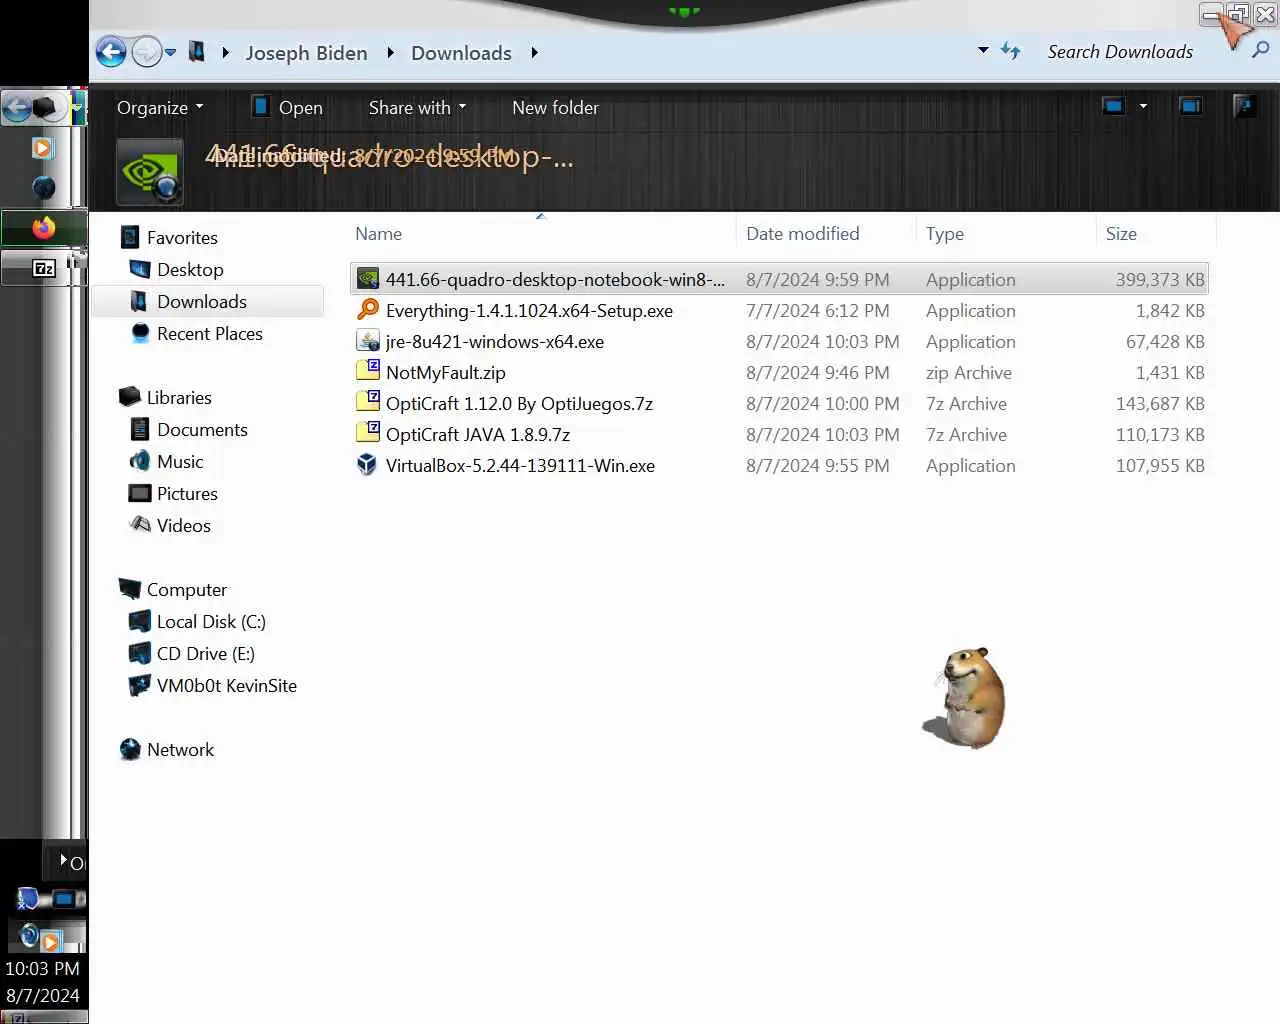Expand the arrow after Joseph Biden
Image resolution: width=1280 pixels, height=1024 pixels.
pos(390,53)
